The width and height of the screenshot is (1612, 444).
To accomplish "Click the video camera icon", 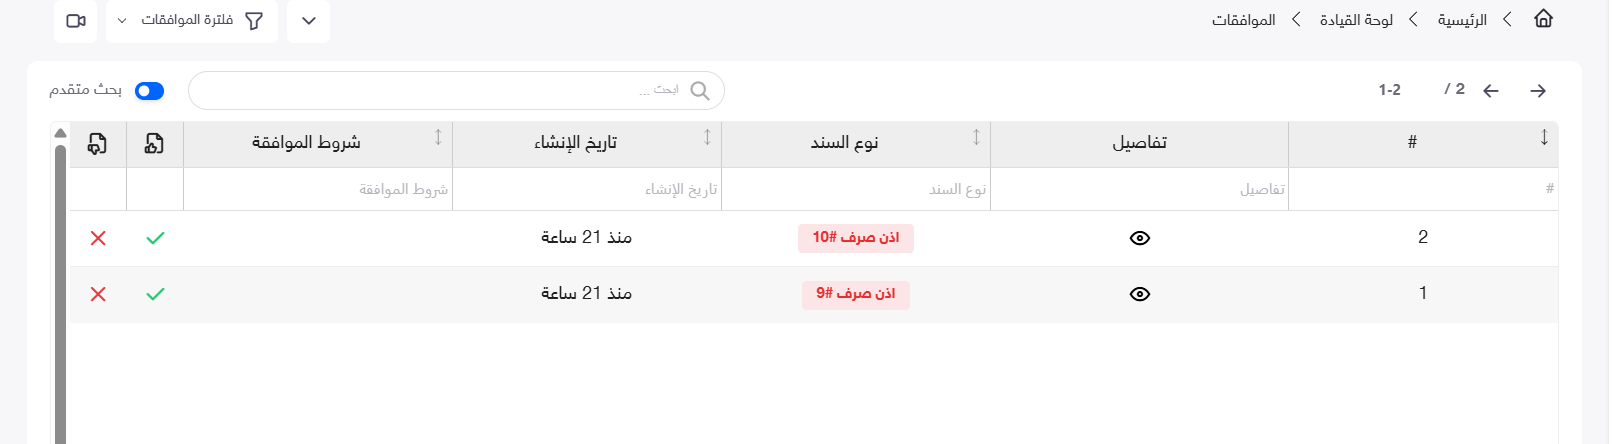I will point(76,21).
